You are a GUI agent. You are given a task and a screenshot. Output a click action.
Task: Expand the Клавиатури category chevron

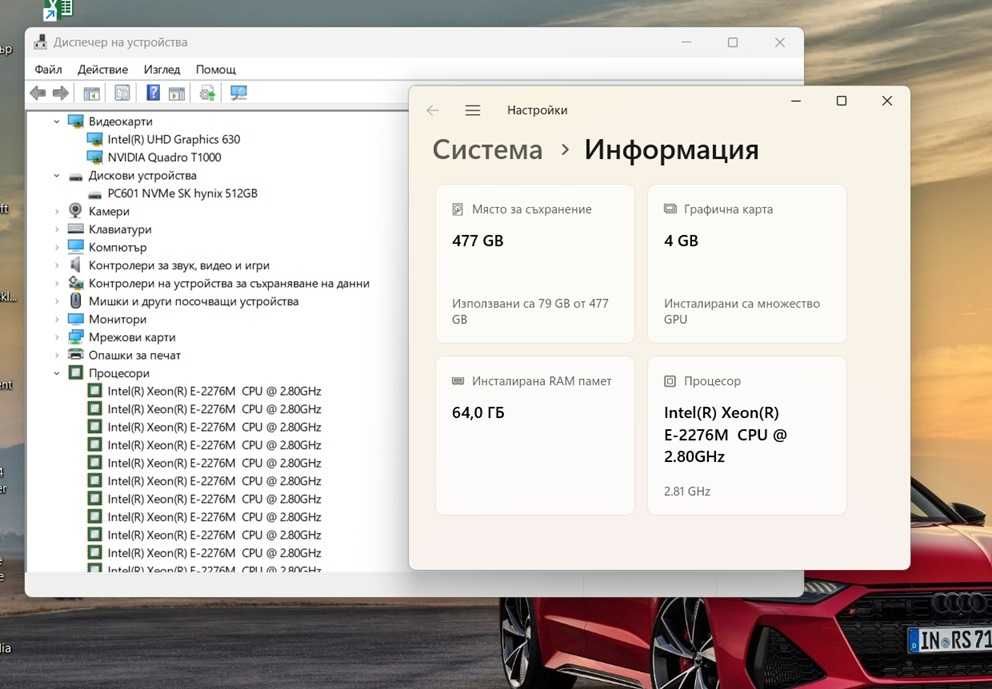57,229
